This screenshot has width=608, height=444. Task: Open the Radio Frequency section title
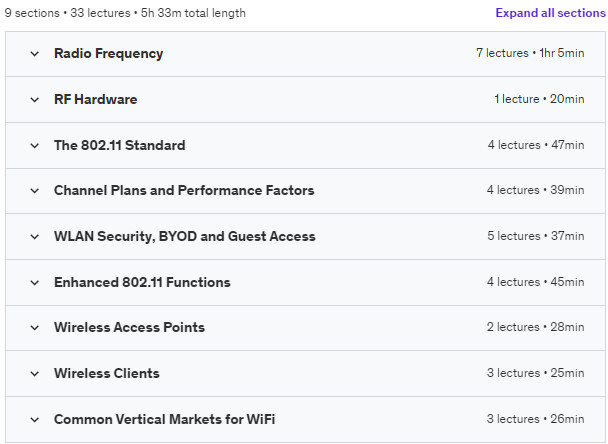tap(109, 54)
